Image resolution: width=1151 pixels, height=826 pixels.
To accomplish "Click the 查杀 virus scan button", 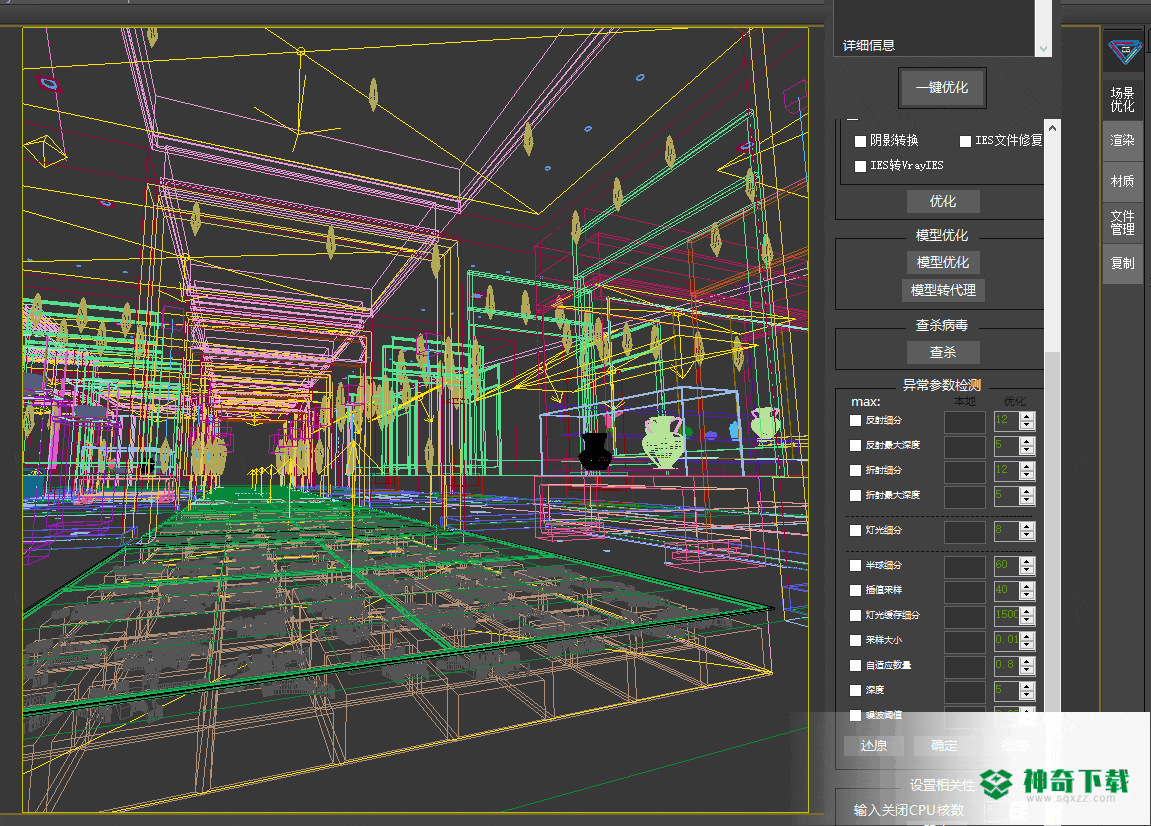I will pos(943,352).
